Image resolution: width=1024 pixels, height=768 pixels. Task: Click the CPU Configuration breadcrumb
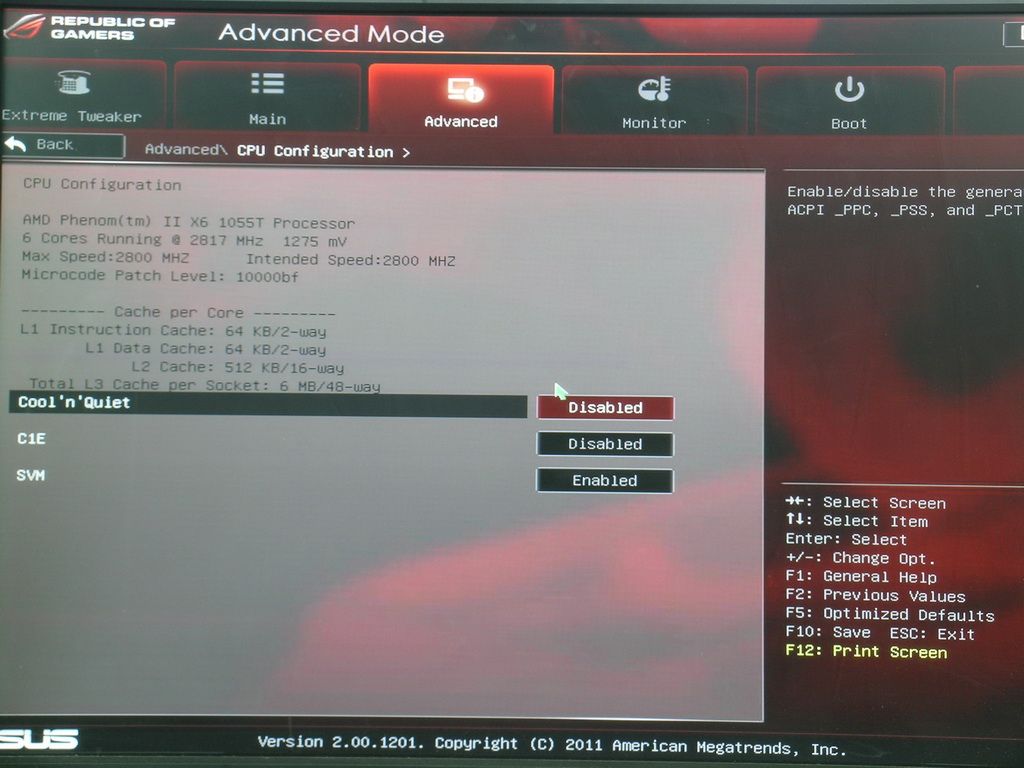click(x=315, y=152)
